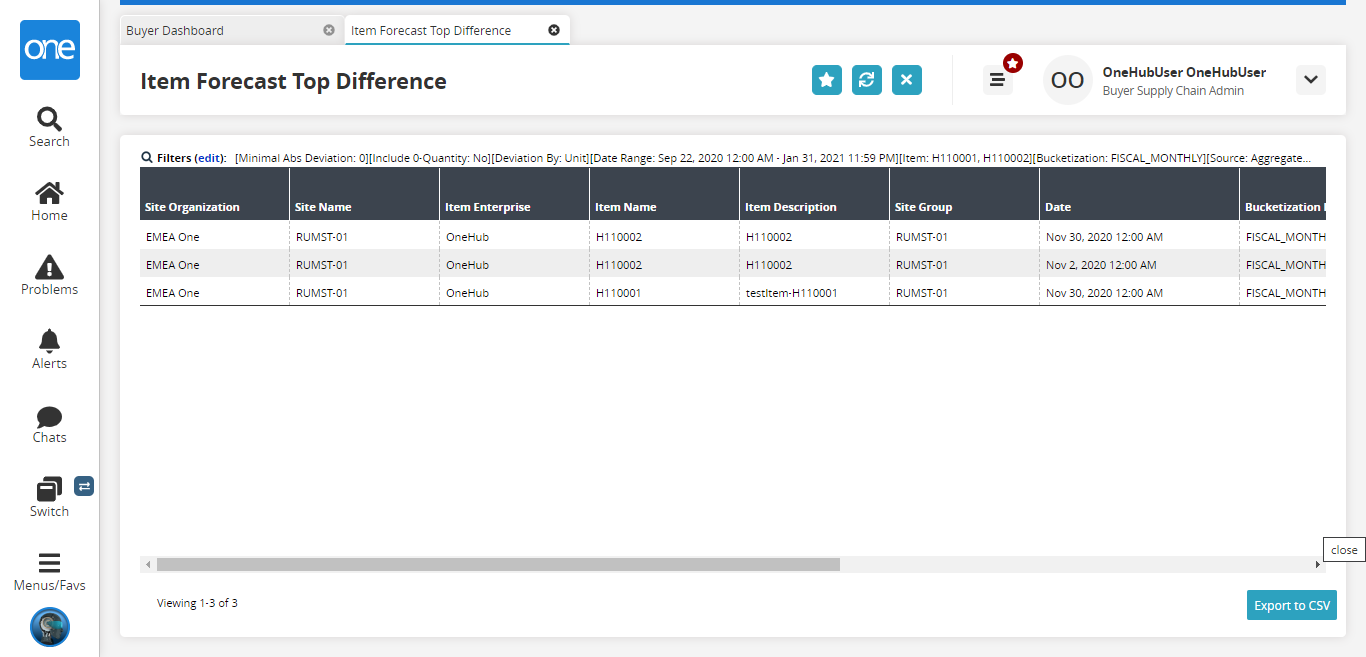Image resolution: width=1366 pixels, height=657 pixels.
Task: Close the Item Forecast Top Difference tab
Action: (x=554, y=30)
